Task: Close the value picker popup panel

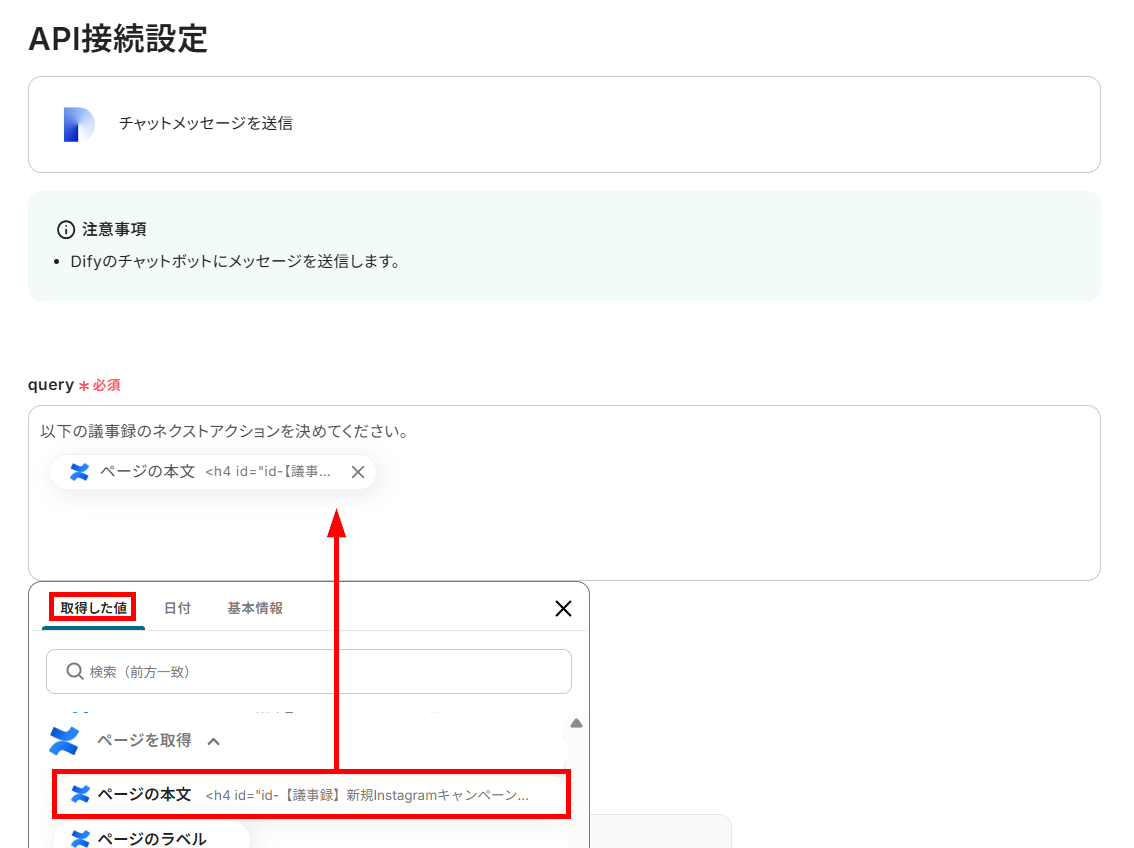Action: point(563,608)
